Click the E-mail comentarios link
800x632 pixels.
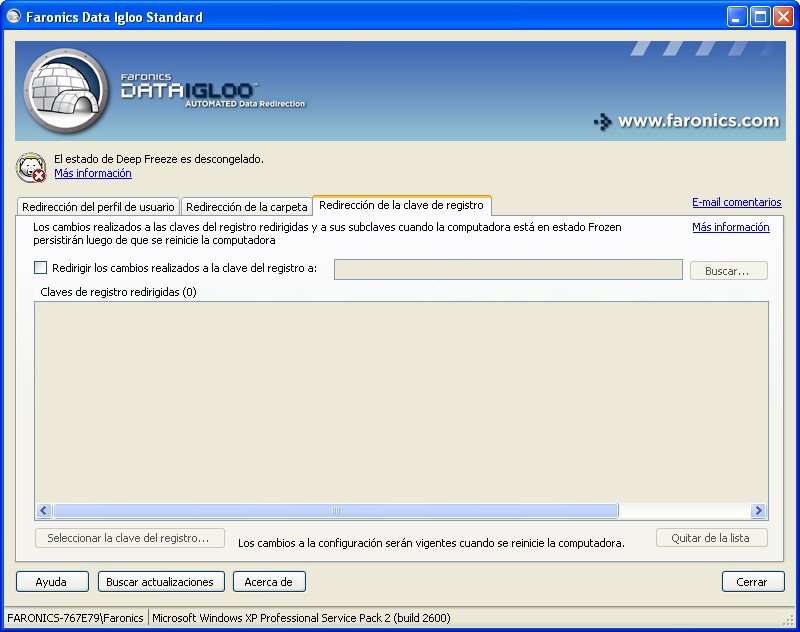coord(736,202)
